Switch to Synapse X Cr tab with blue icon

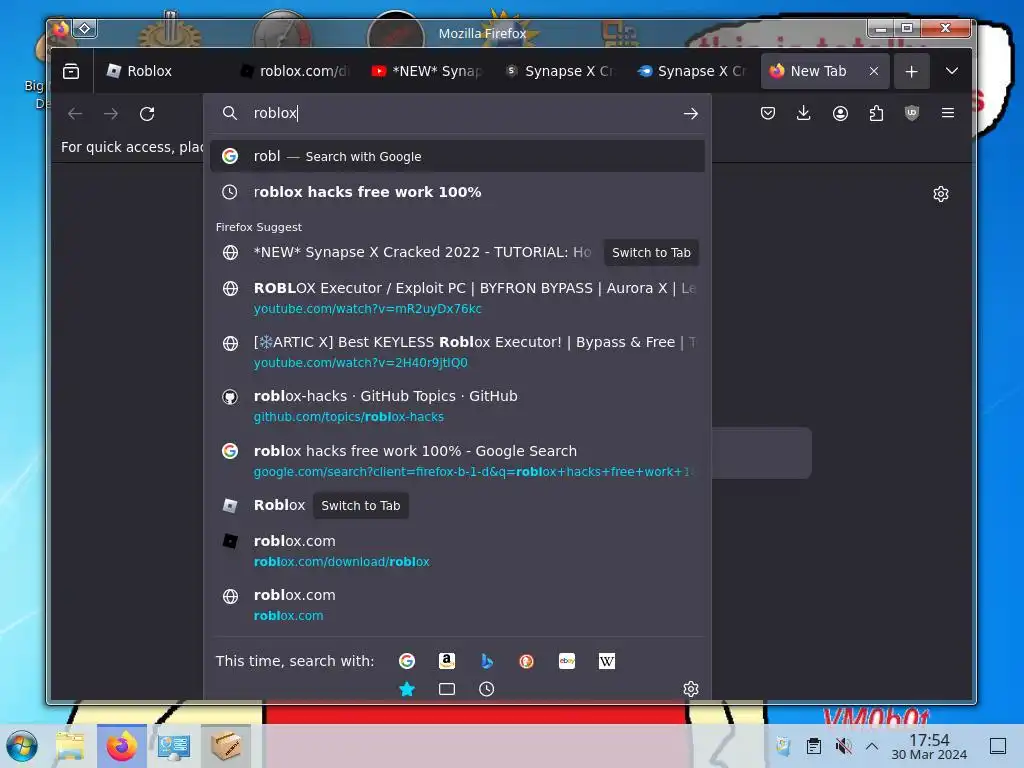click(x=692, y=71)
